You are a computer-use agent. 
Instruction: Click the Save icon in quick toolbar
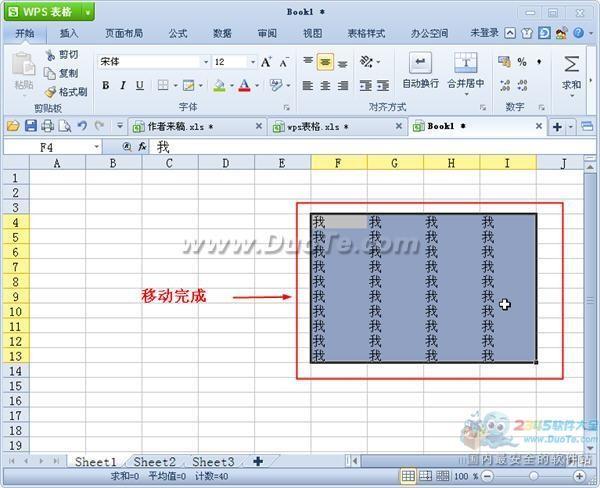click(x=30, y=126)
